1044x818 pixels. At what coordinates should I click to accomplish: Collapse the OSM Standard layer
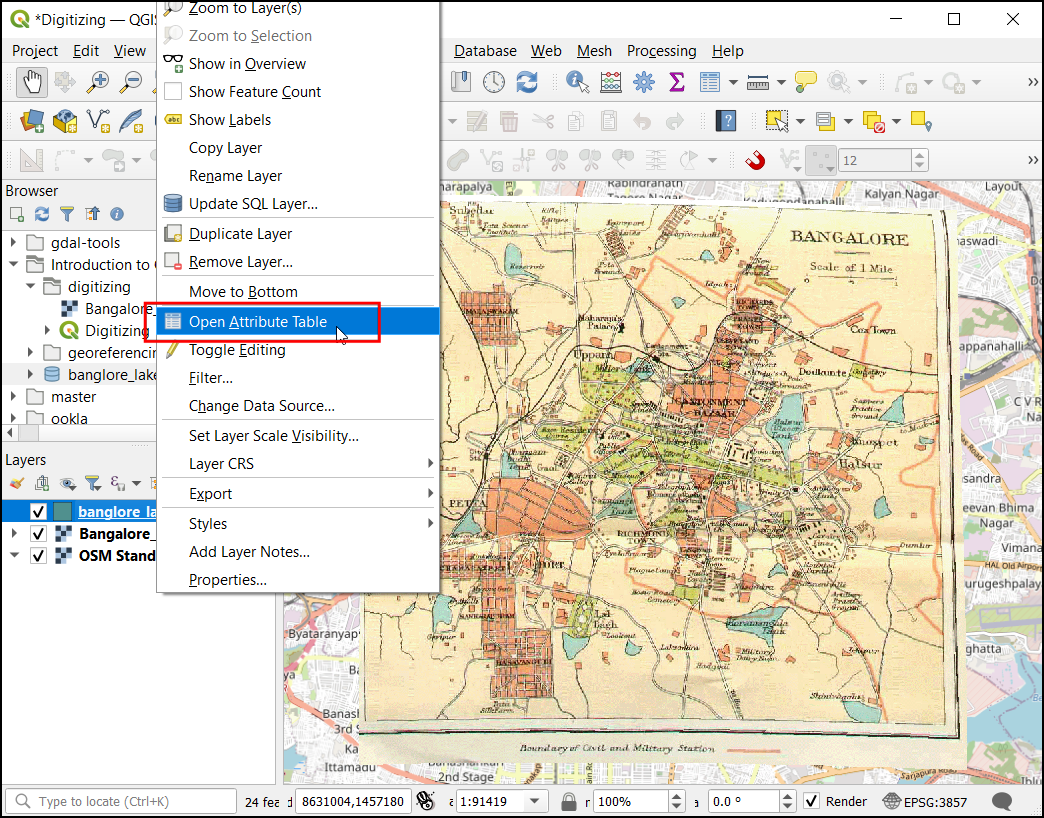click(14, 556)
